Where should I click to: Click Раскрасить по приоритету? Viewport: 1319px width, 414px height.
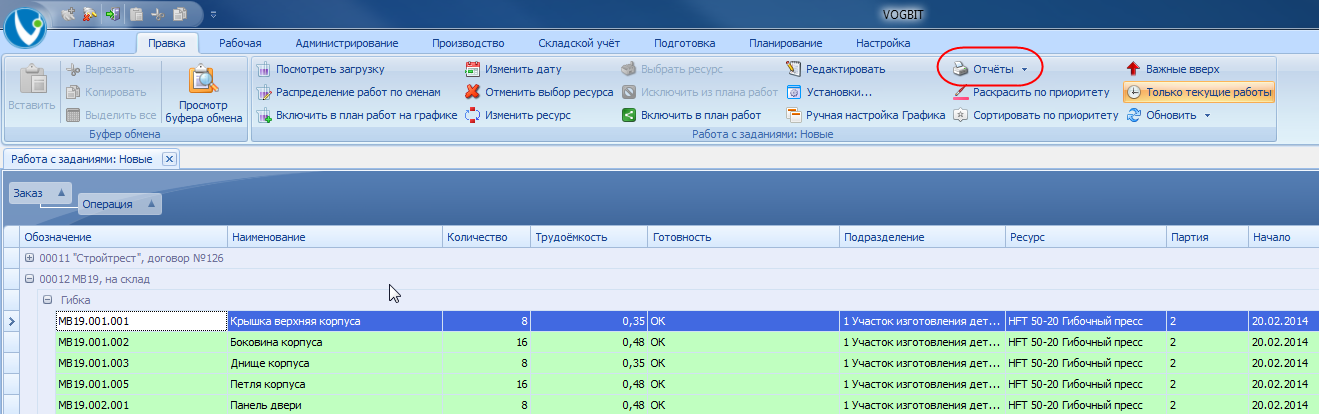tap(1031, 92)
